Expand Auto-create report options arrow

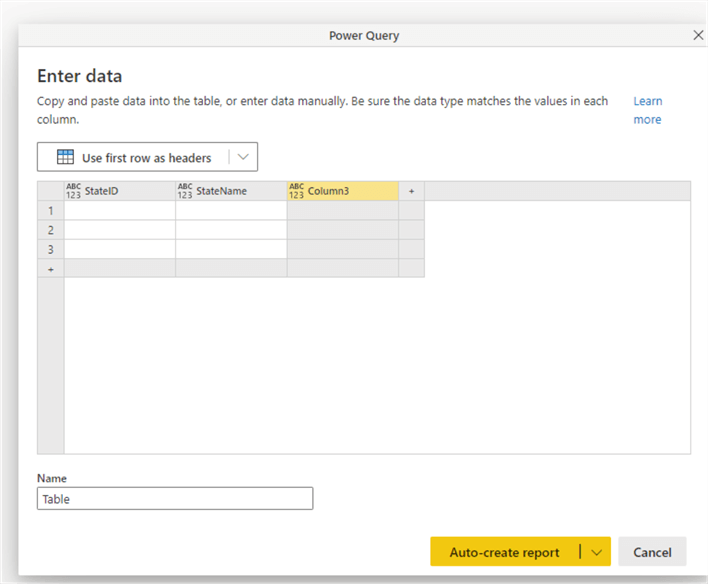pos(596,552)
